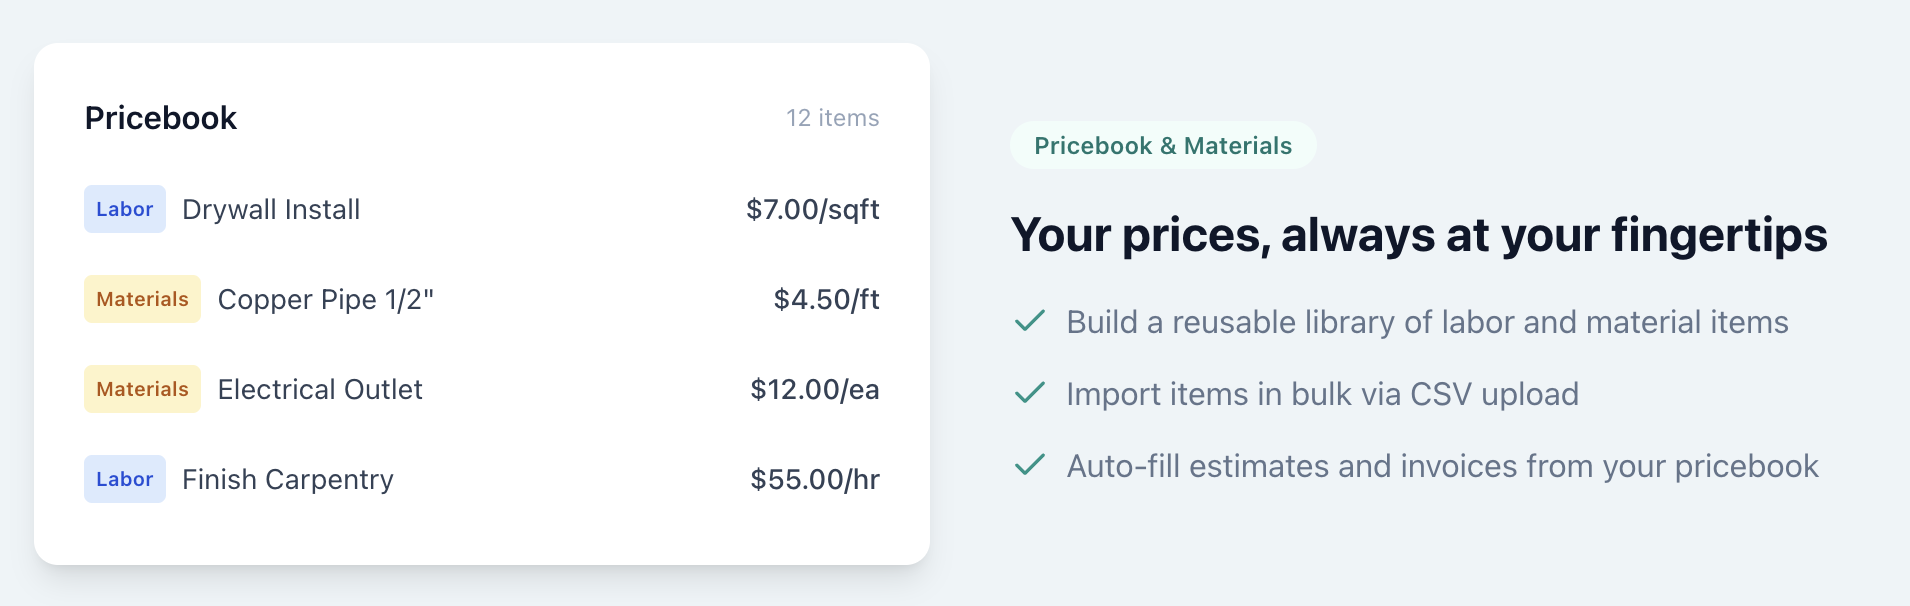
Task: Expand the Drywall Install item row
Action: 270,209
